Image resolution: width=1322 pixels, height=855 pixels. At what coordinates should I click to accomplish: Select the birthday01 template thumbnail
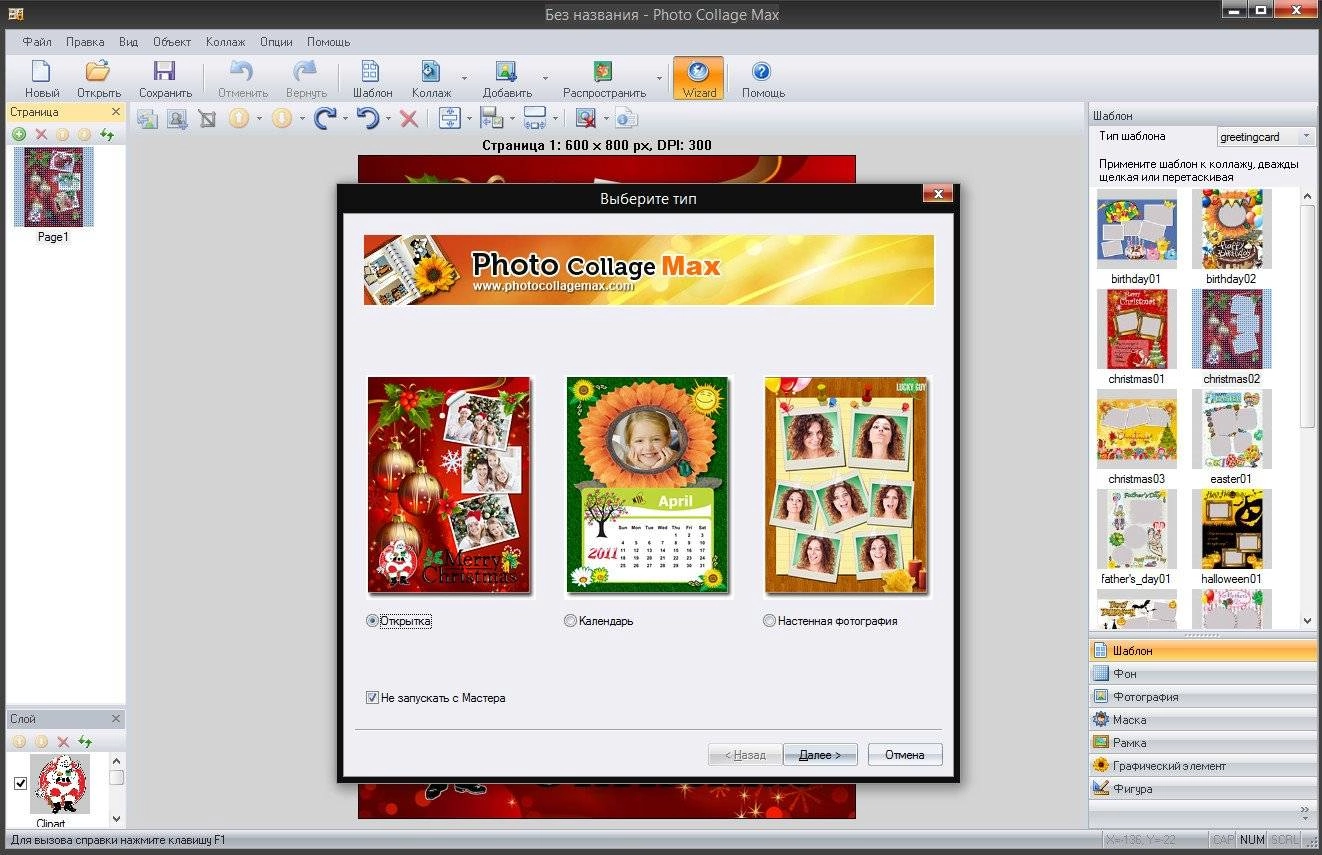click(1137, 229)
